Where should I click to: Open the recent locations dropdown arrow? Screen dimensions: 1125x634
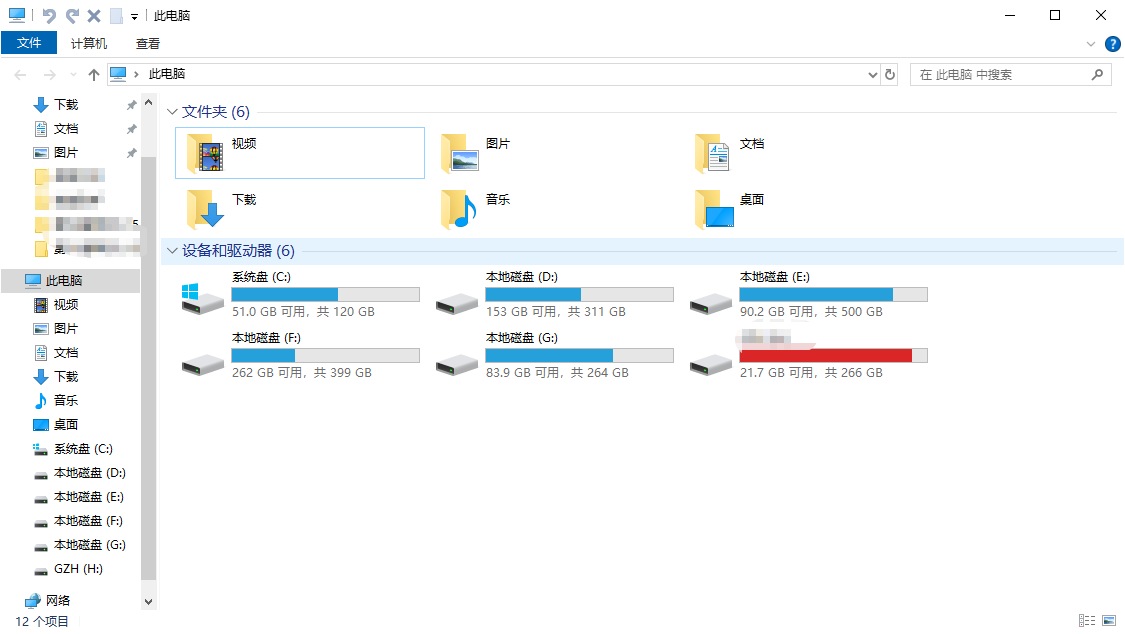click(x=73, y=75)
